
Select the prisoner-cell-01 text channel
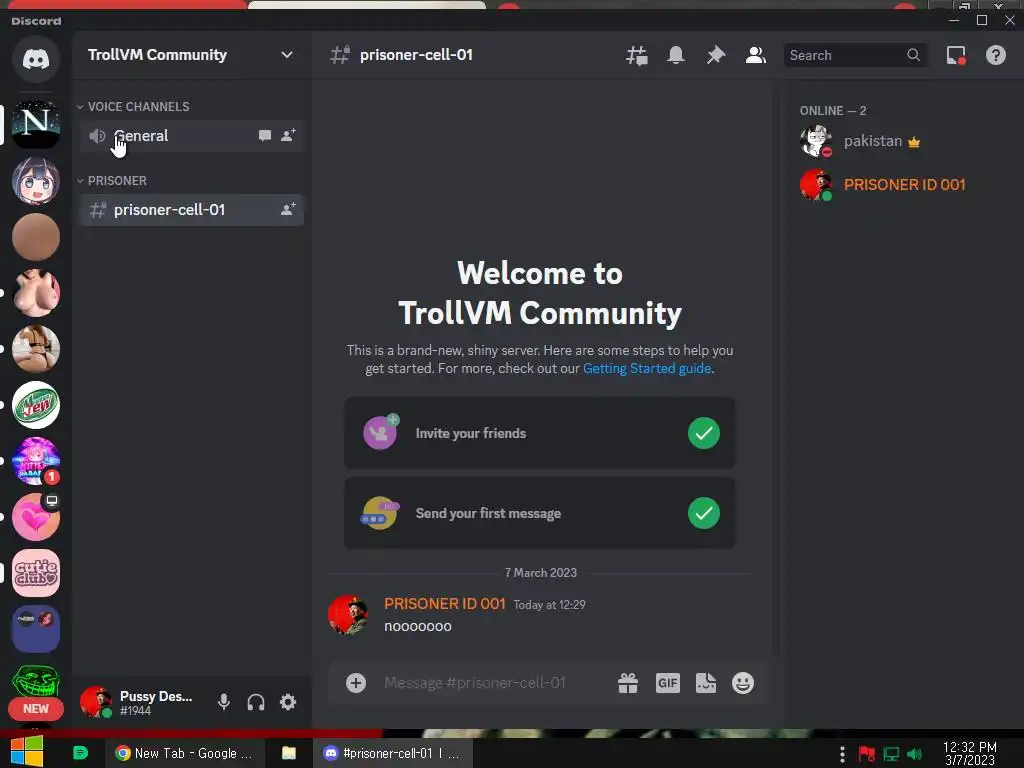click(192, 210)
